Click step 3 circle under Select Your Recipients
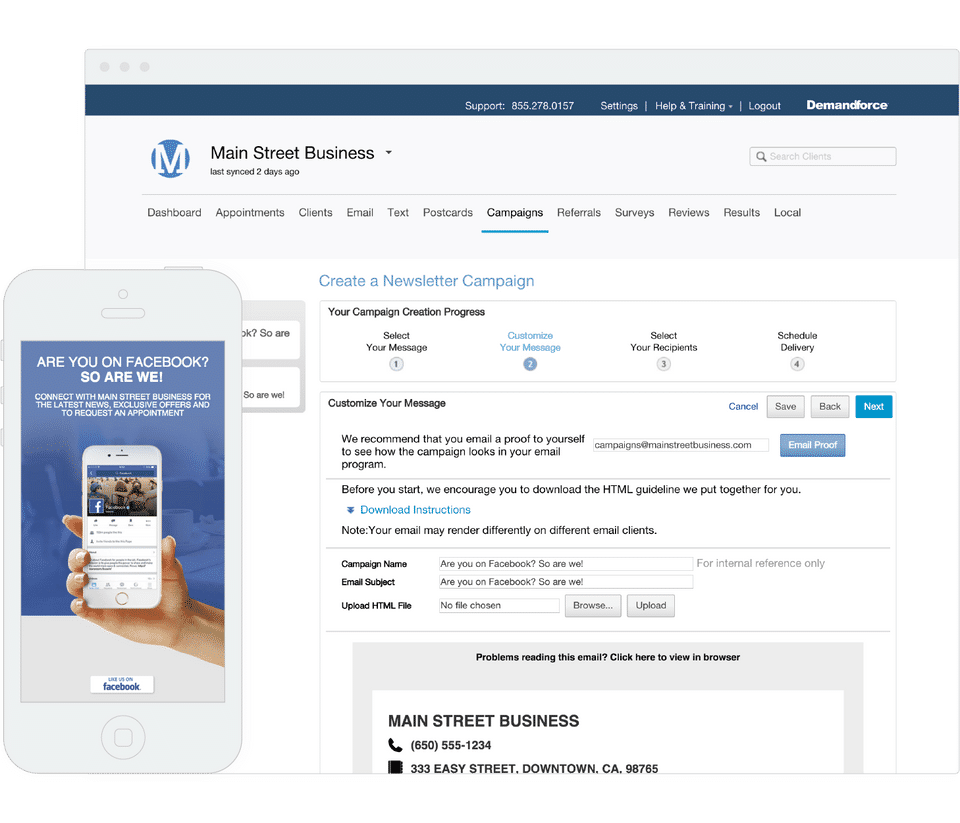This screenshot has width=960, height=823. [664, 364]
